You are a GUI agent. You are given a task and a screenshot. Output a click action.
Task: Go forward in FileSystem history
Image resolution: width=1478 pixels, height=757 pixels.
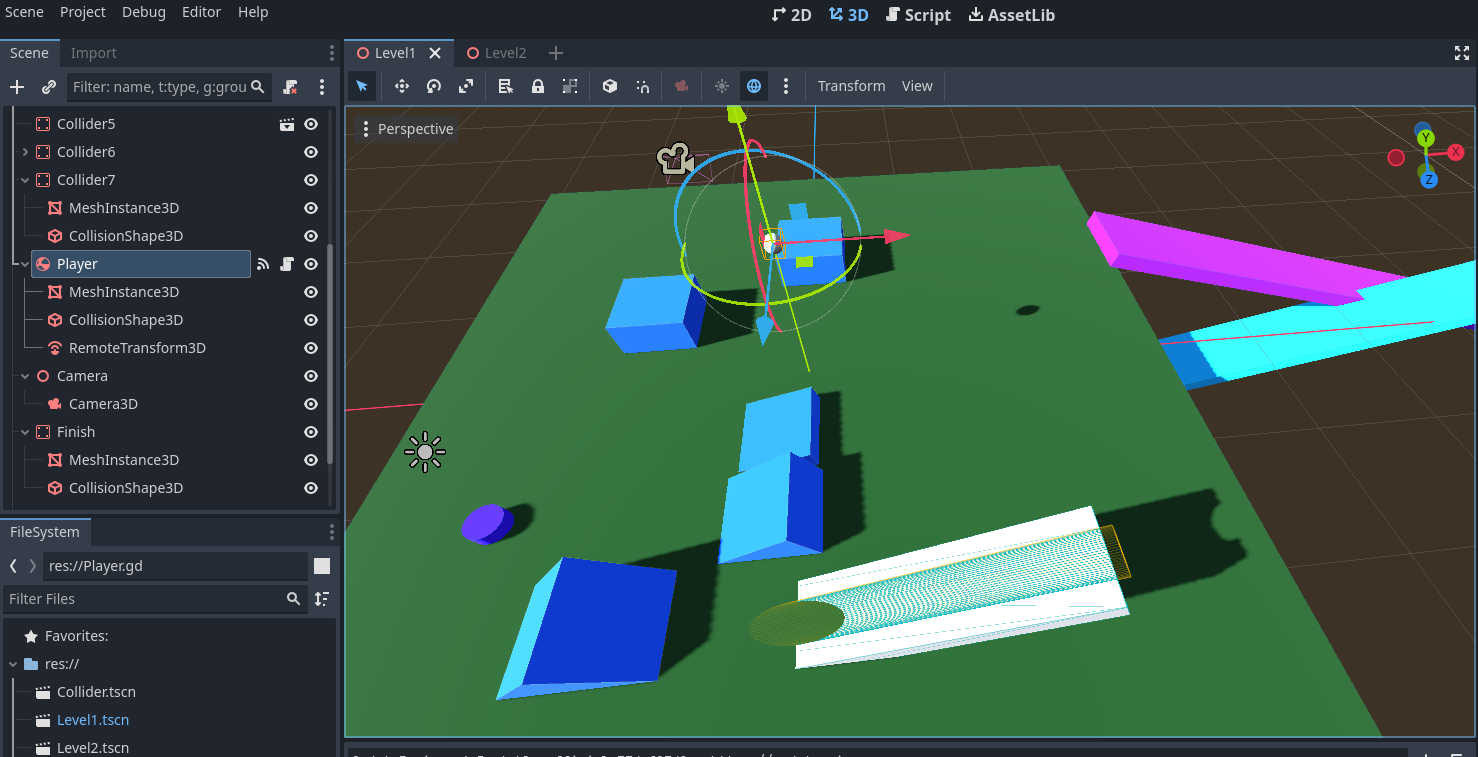coord(33,566)
